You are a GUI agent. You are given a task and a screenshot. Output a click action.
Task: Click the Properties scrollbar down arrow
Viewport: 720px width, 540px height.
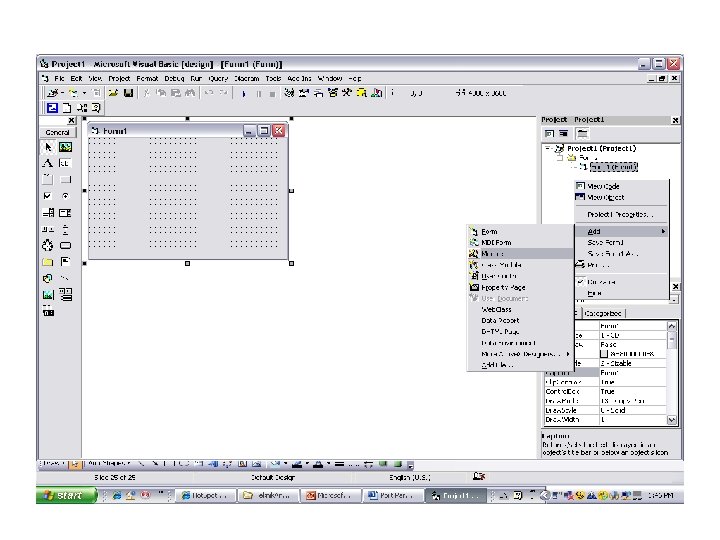coord(672,420)
